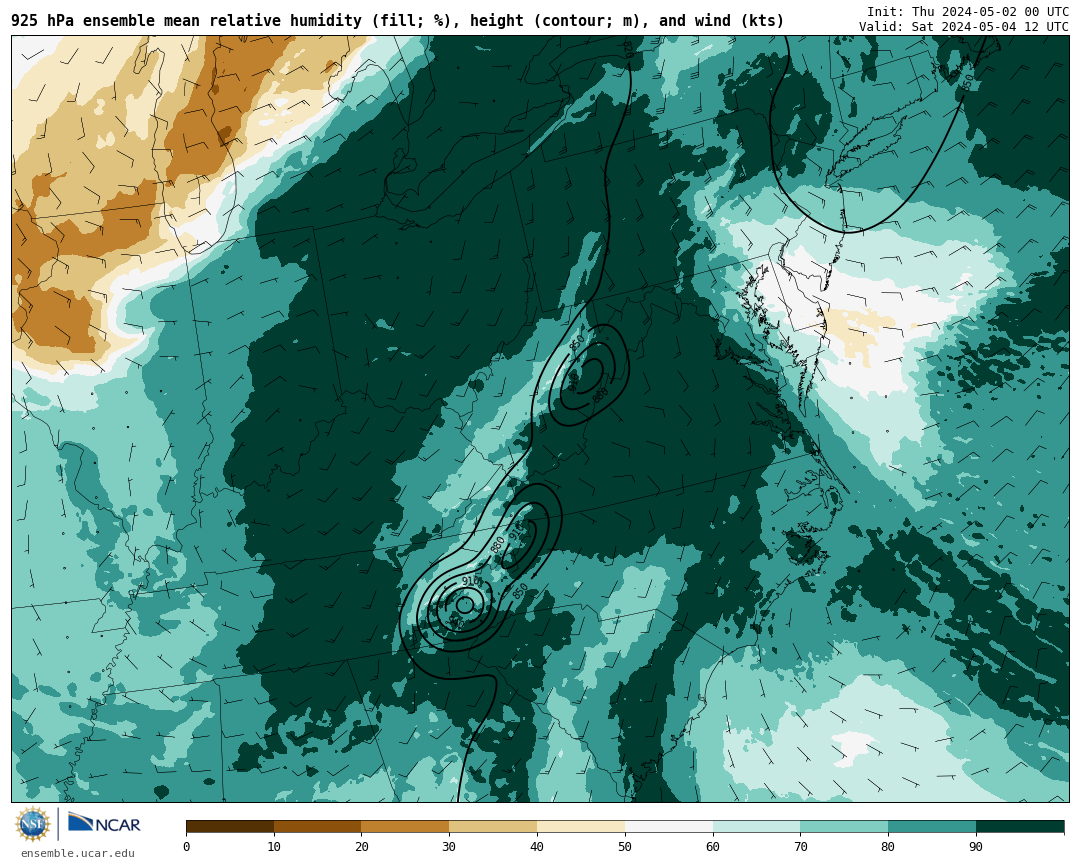Click the Init: Thu 2024-05-02 00 UTC text
1080x865 pixels.
(968, 12)
